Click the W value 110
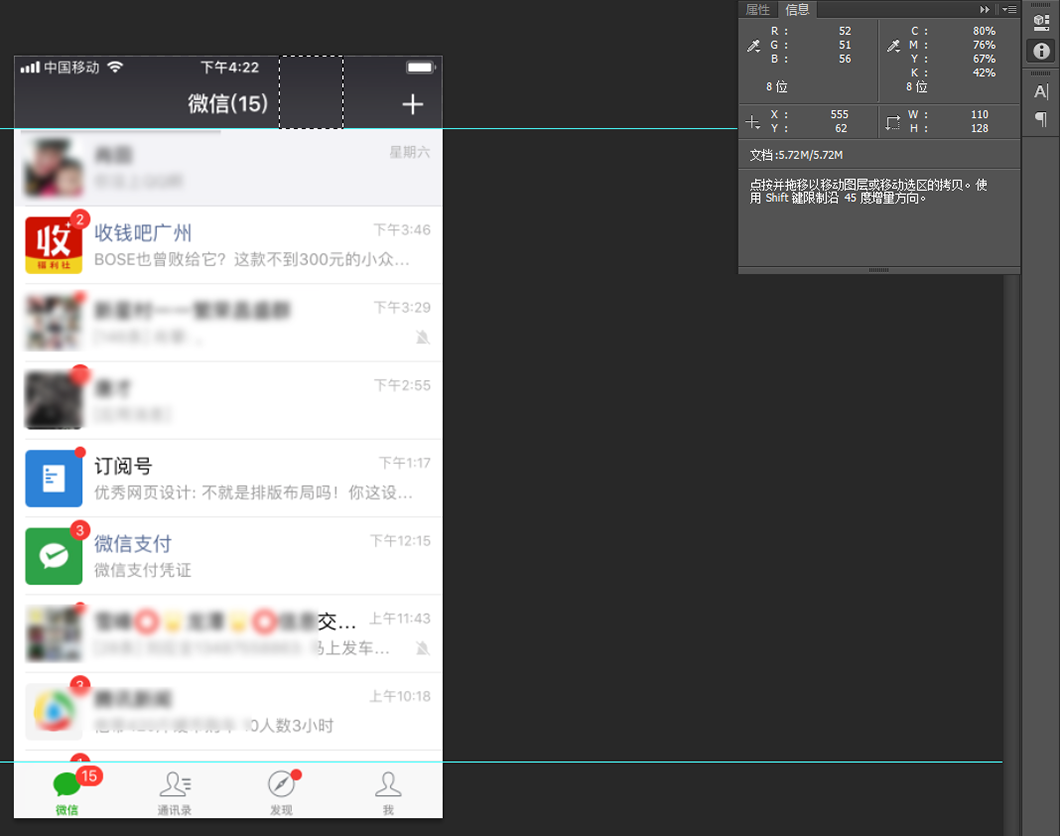The width and height of the screenshot is (1060, 836). click(x=980, y=114)
